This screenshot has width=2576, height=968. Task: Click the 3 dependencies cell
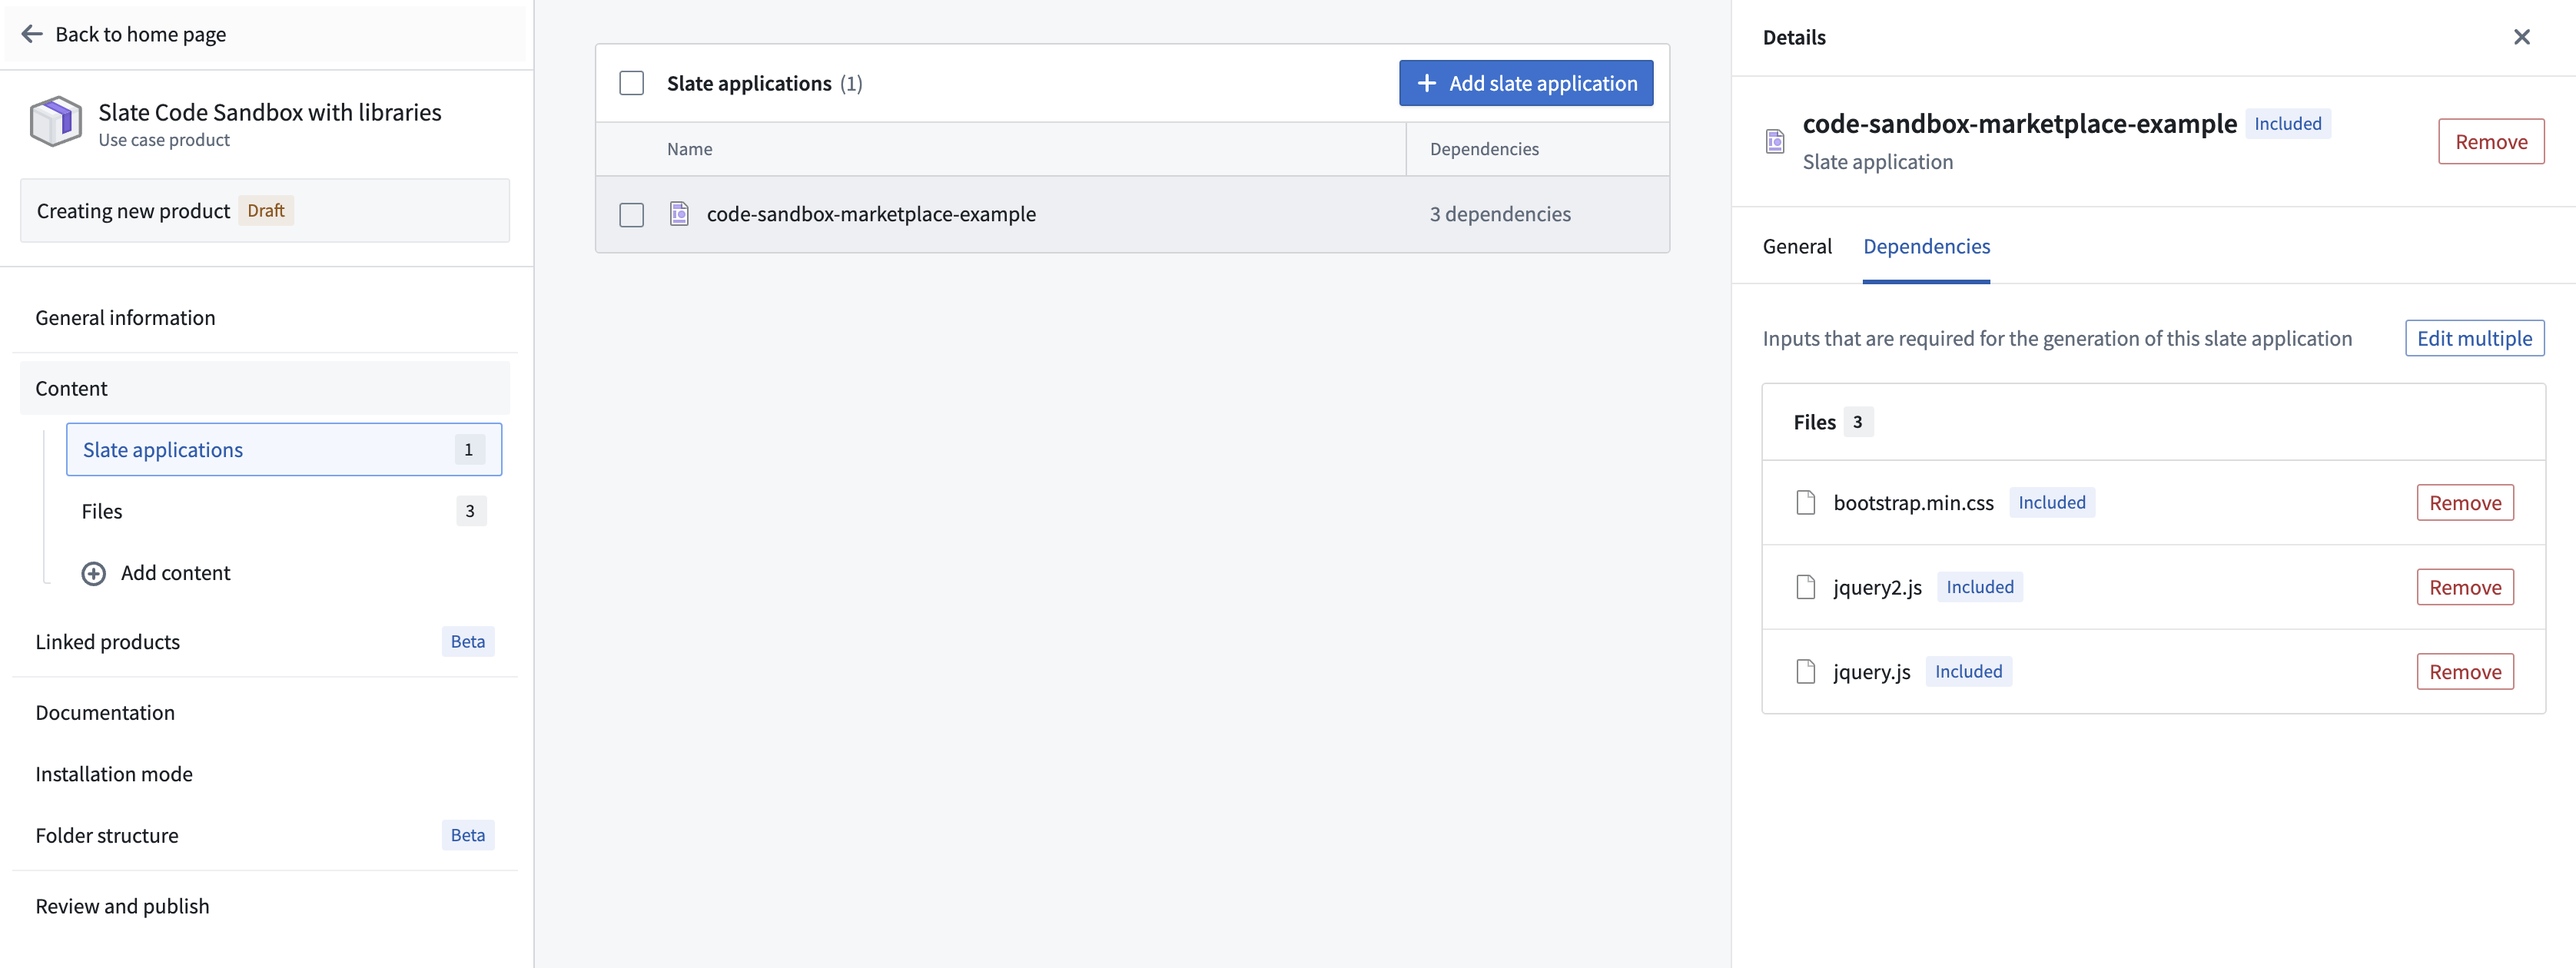pos(1500,214)
